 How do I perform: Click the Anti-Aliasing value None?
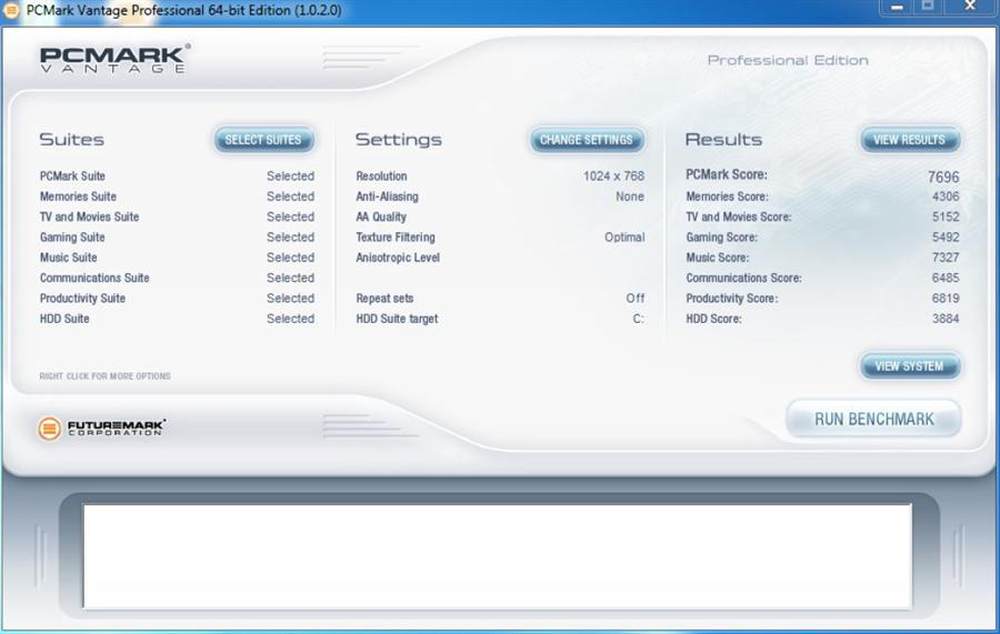point(629,196)
